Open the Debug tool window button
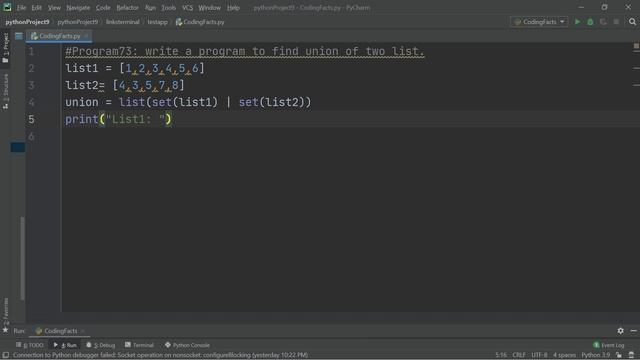The image size is (640, 360). [x=100, y=345]
